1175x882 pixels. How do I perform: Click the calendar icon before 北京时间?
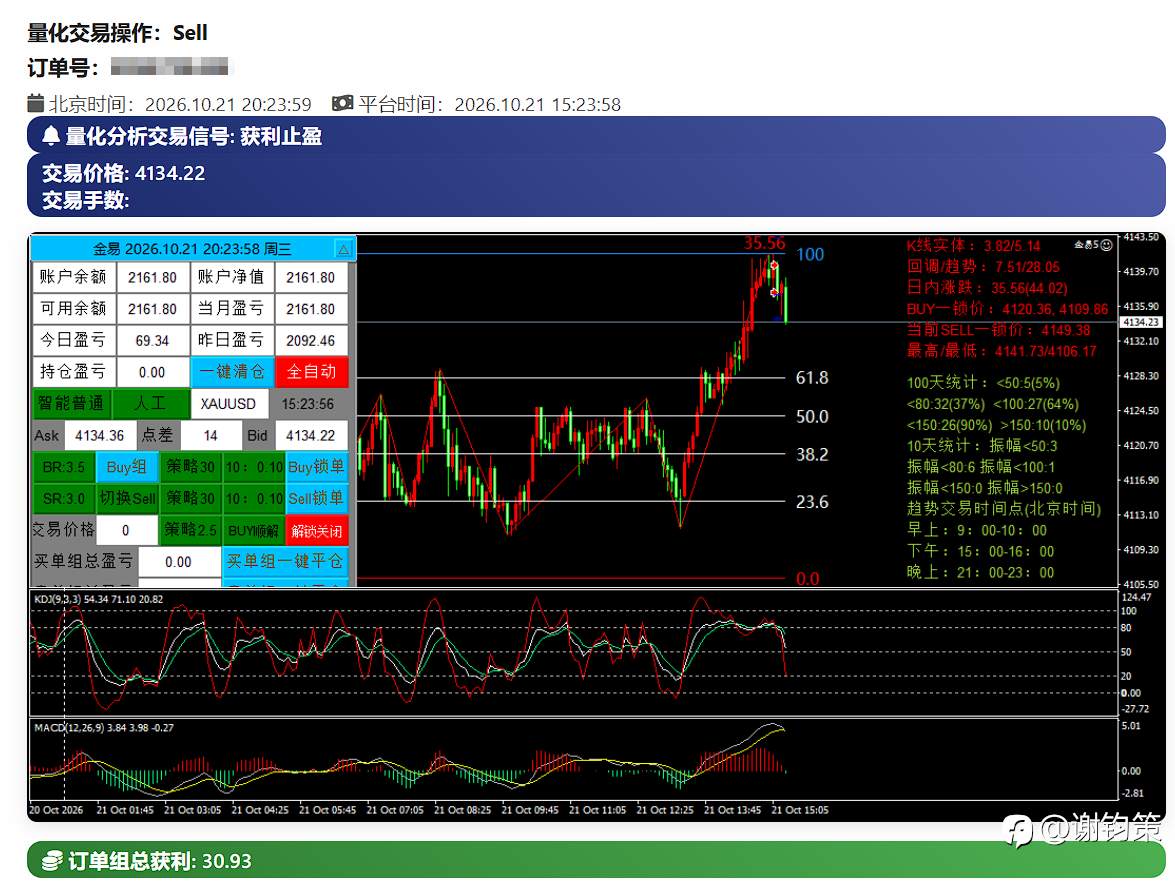tap(36, 103)
